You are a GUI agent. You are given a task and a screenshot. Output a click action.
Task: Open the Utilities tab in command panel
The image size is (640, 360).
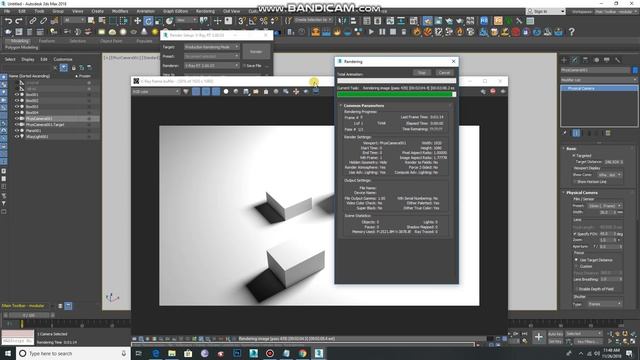coord(618,60)
